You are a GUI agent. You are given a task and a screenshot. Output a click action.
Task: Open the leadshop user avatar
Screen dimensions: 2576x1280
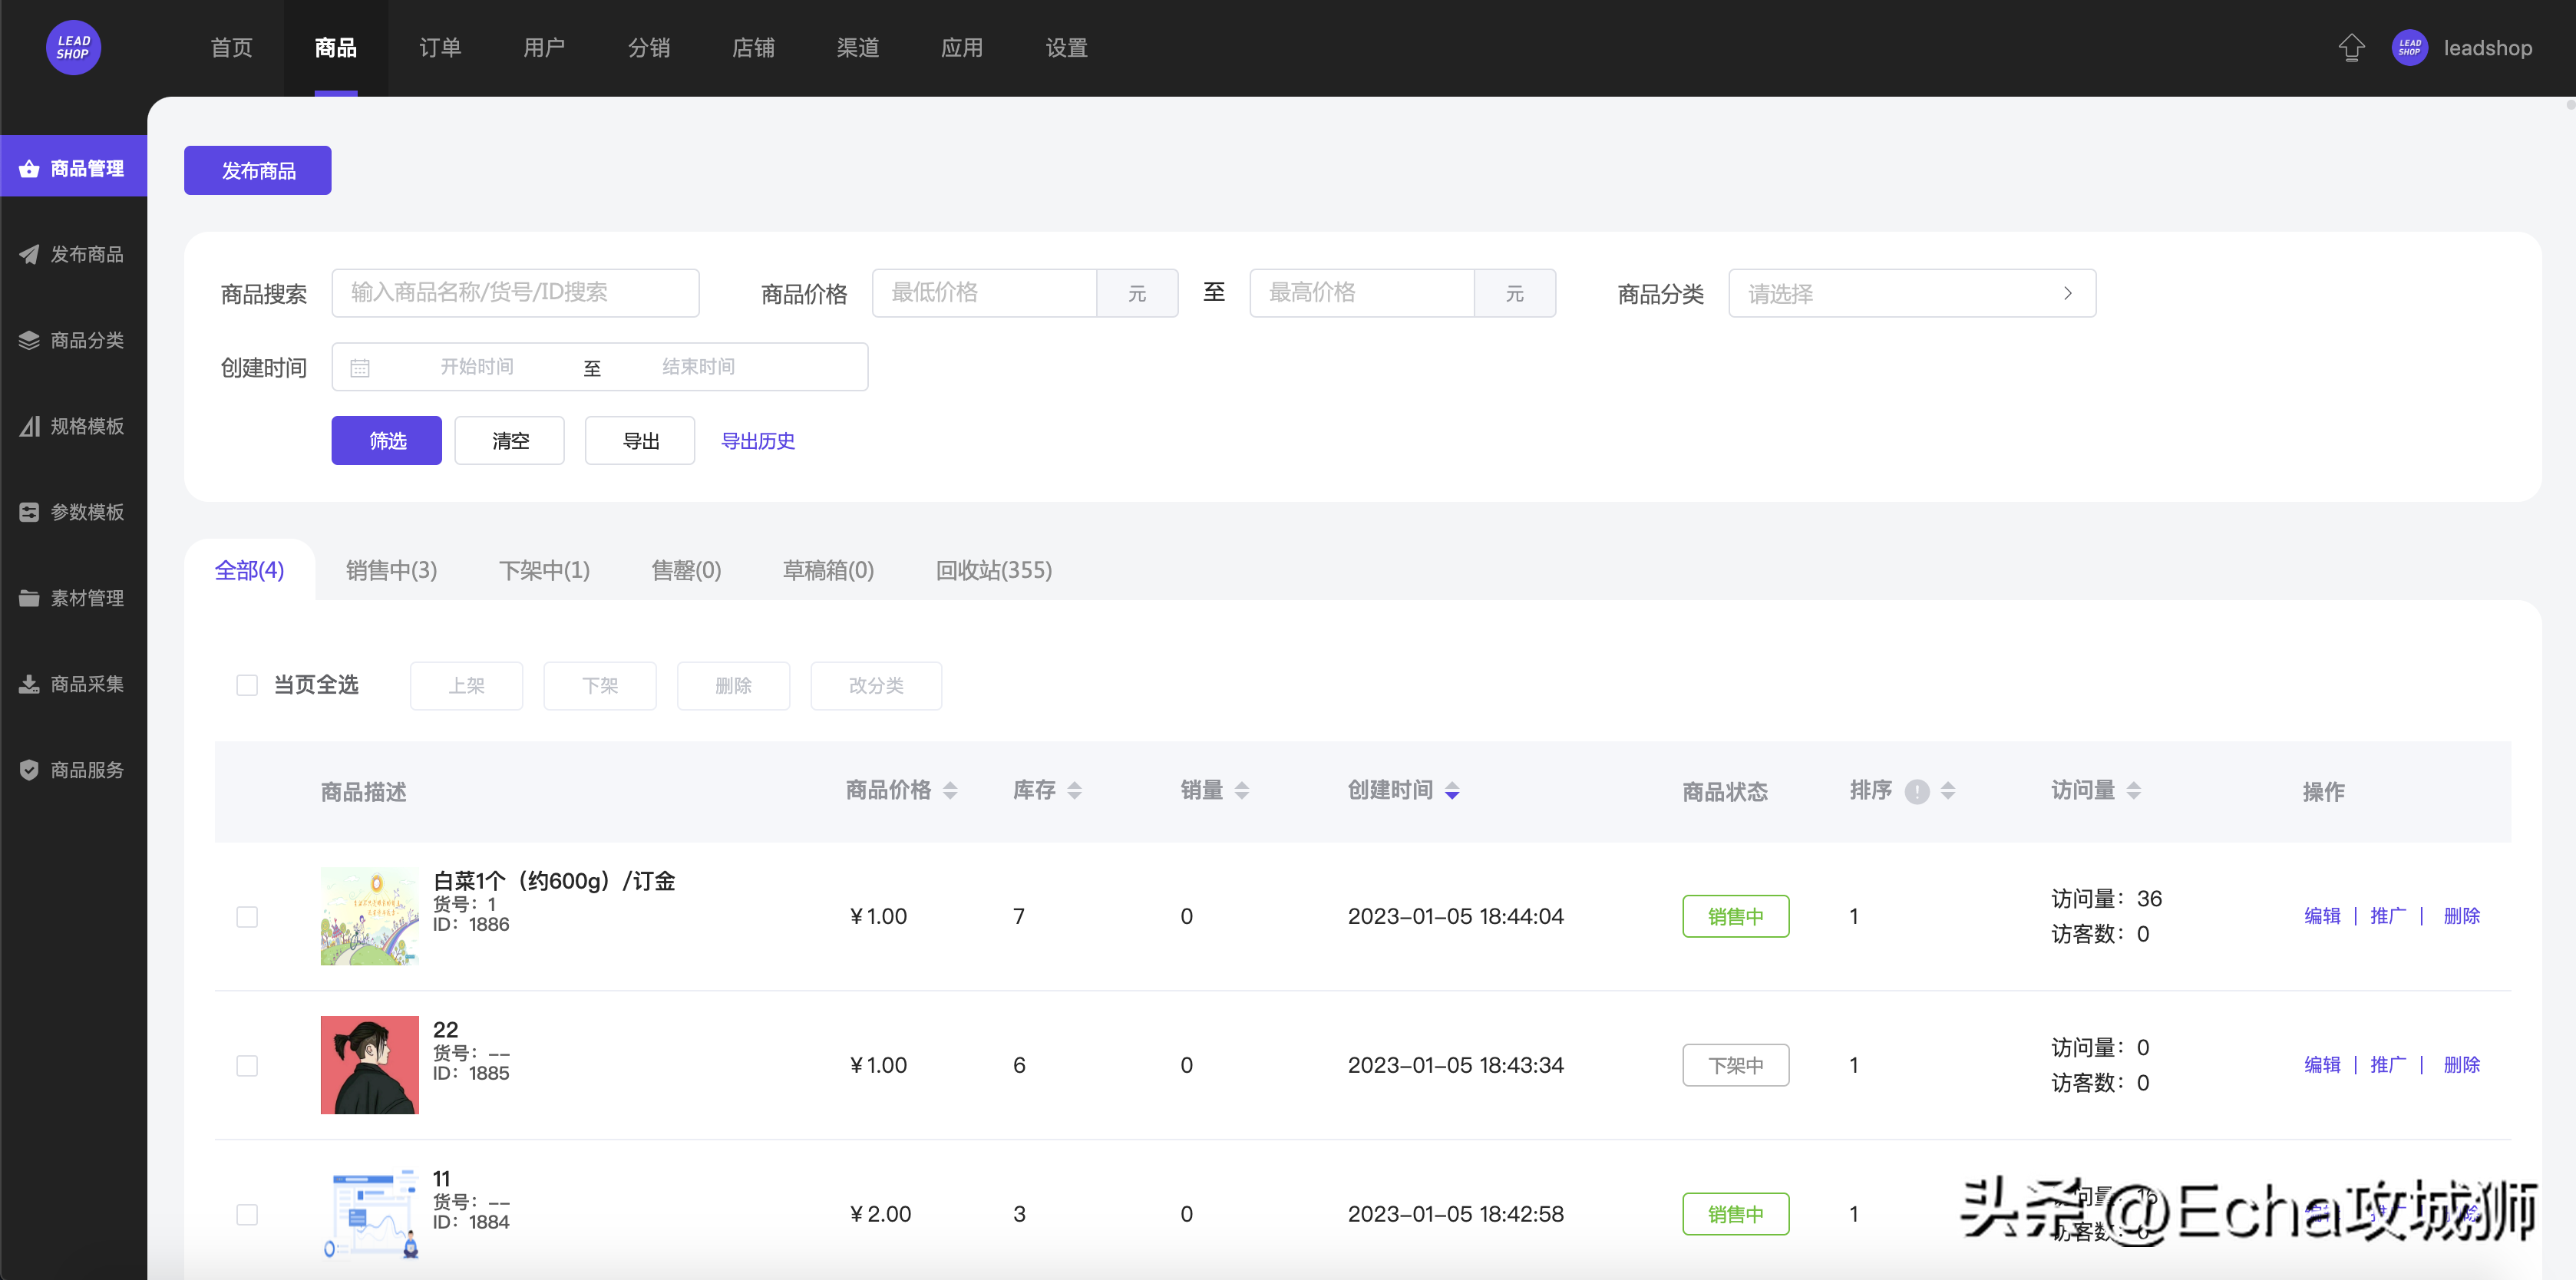click(x=2409, y=47)
